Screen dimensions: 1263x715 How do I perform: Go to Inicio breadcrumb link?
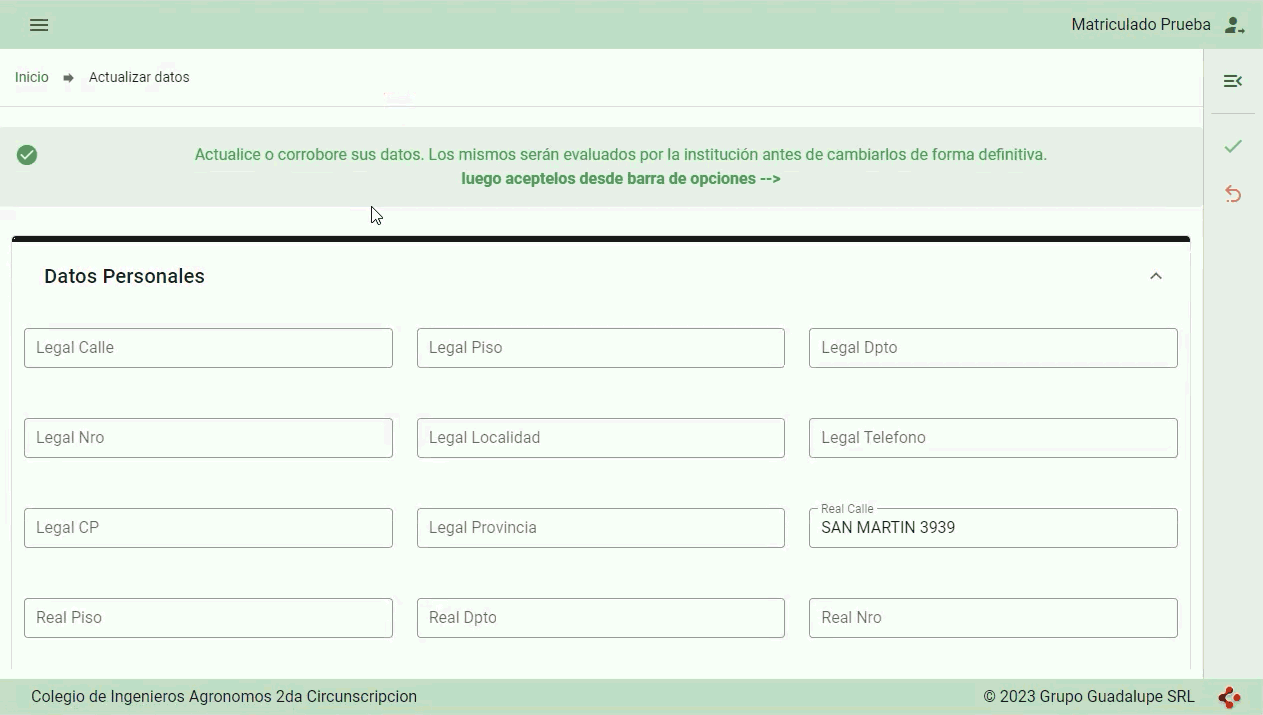[32, 77]
